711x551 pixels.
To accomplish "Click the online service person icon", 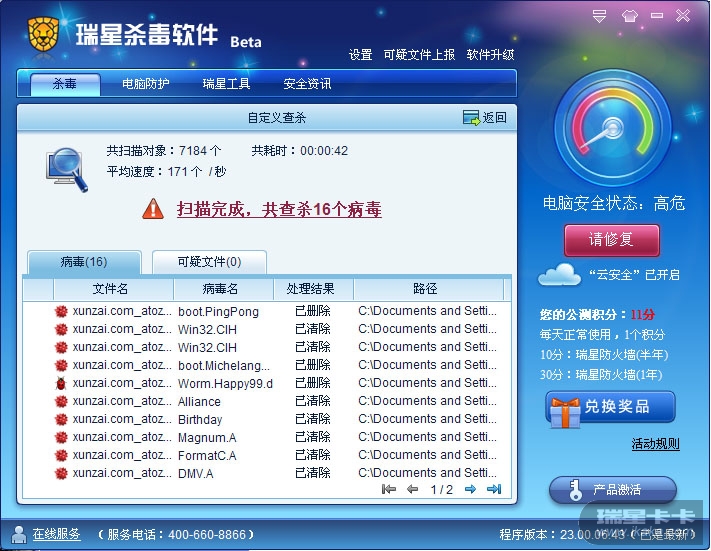I will 19,534.
